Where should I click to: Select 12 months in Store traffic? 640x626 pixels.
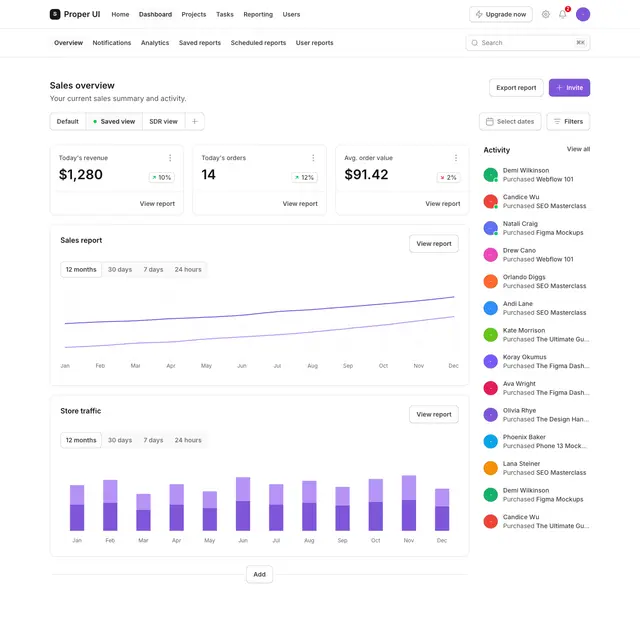point(81,440)
